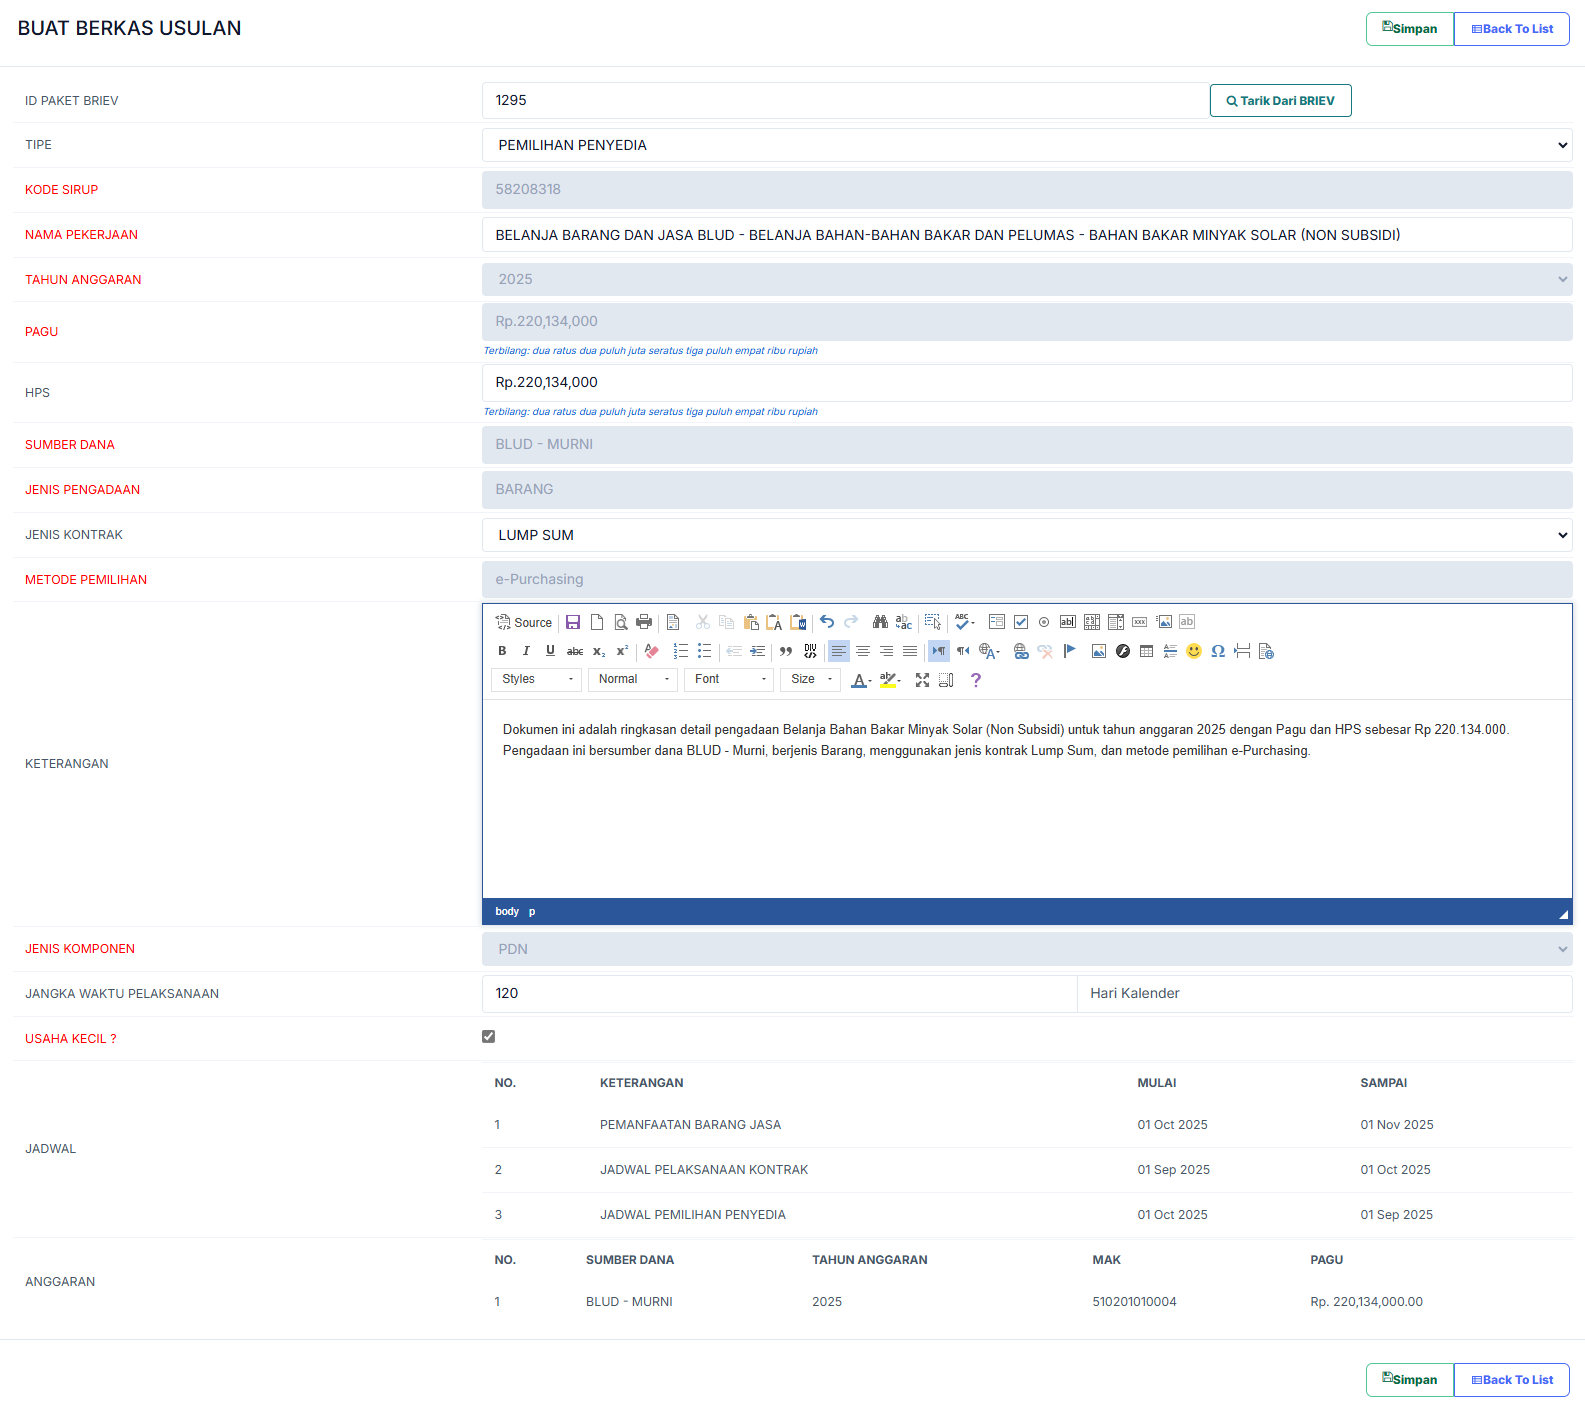
Task: Maximize the editor with the expand icon
Action: pyautogui.click(x=922, y=680)
